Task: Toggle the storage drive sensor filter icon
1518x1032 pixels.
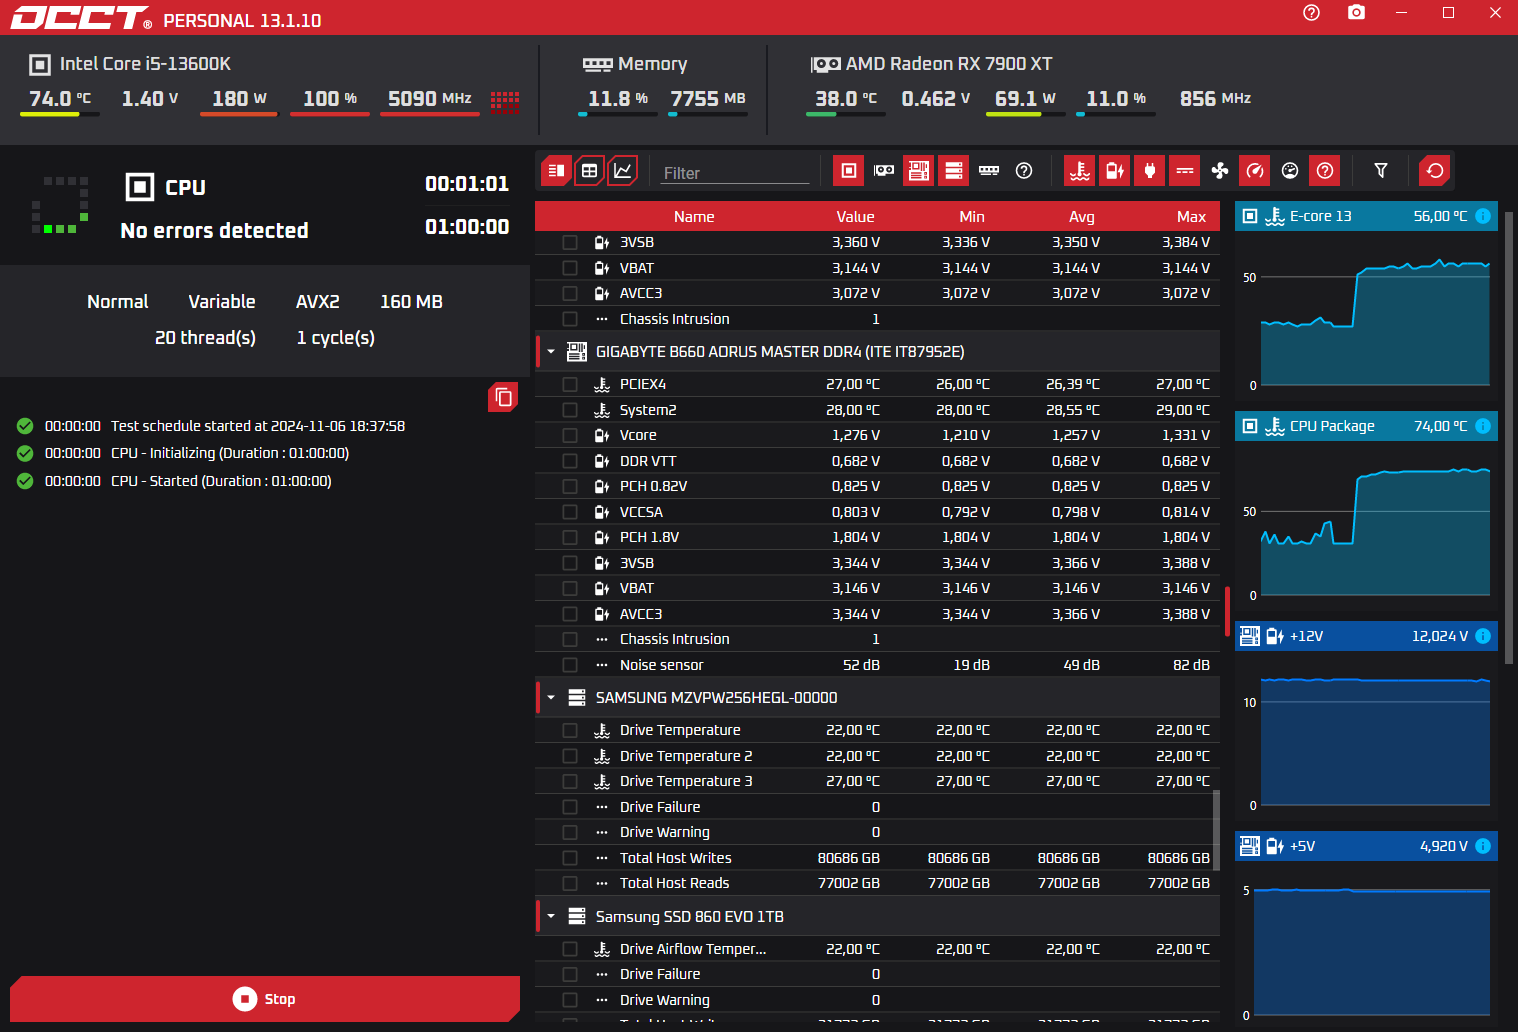Action: (x=954, y=171)
